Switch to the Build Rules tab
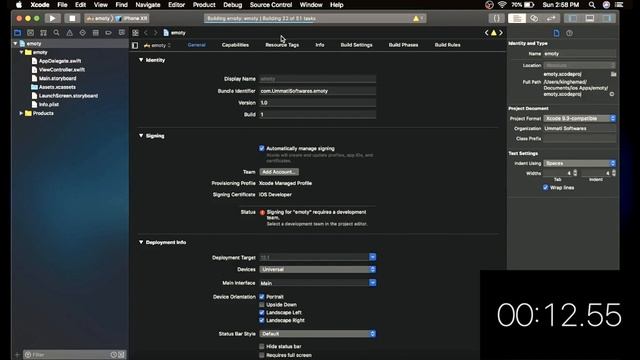This screenshot has width=640, height=360. [447, 45]
